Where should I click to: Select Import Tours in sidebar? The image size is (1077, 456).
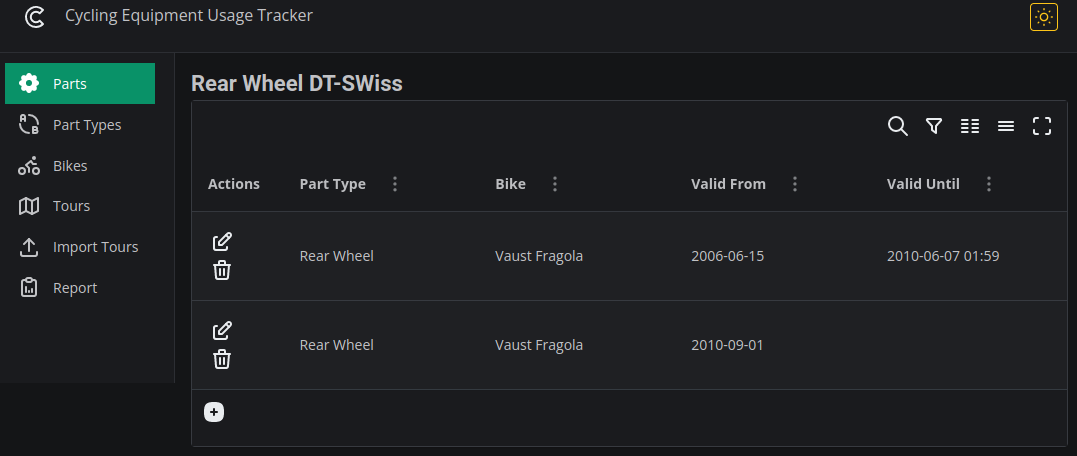pos(80,247)
